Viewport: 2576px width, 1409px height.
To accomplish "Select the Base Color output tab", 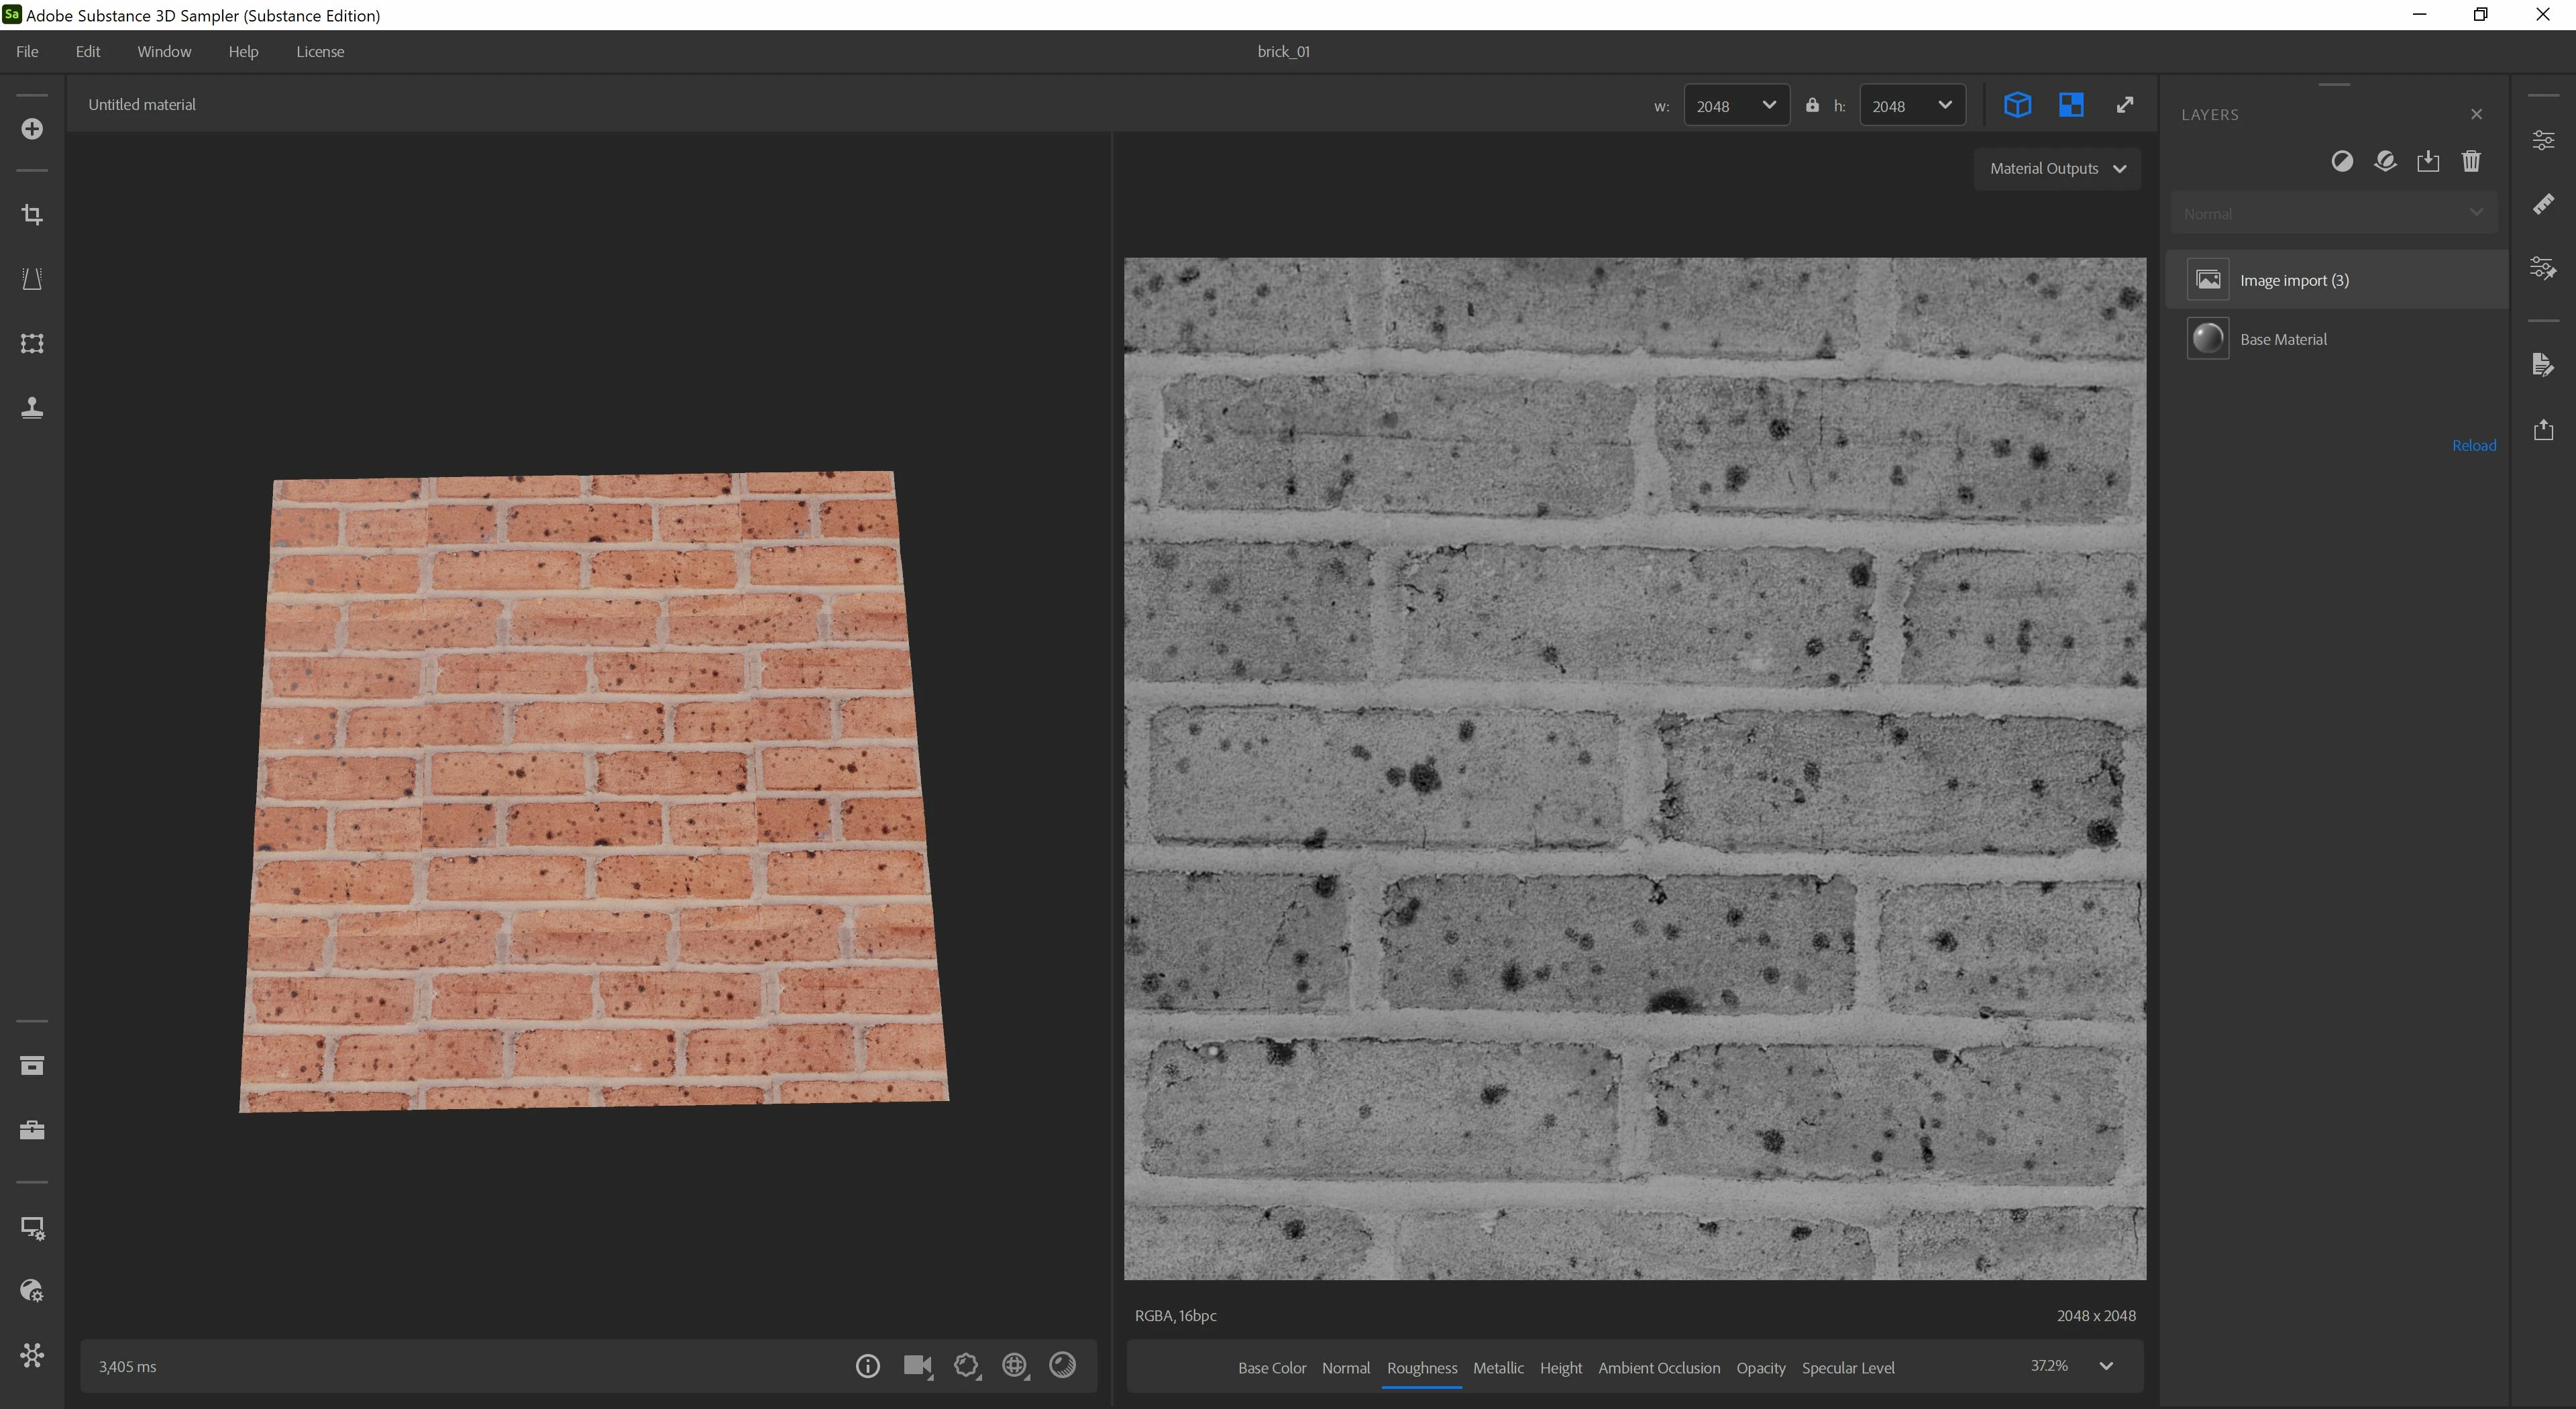I will (x=1271, y=1368).
